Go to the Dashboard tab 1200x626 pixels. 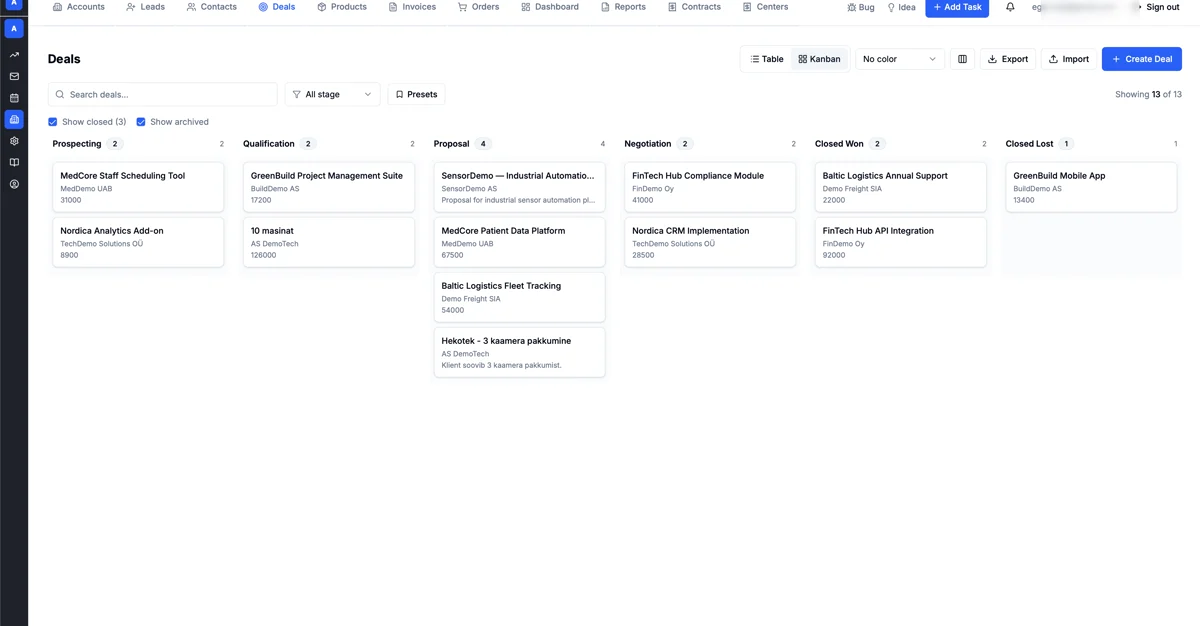[550, 7]
